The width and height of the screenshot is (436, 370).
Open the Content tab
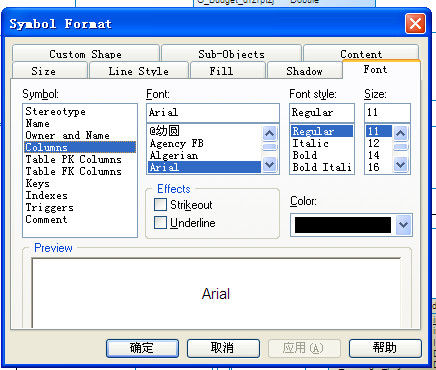(361, 54)
